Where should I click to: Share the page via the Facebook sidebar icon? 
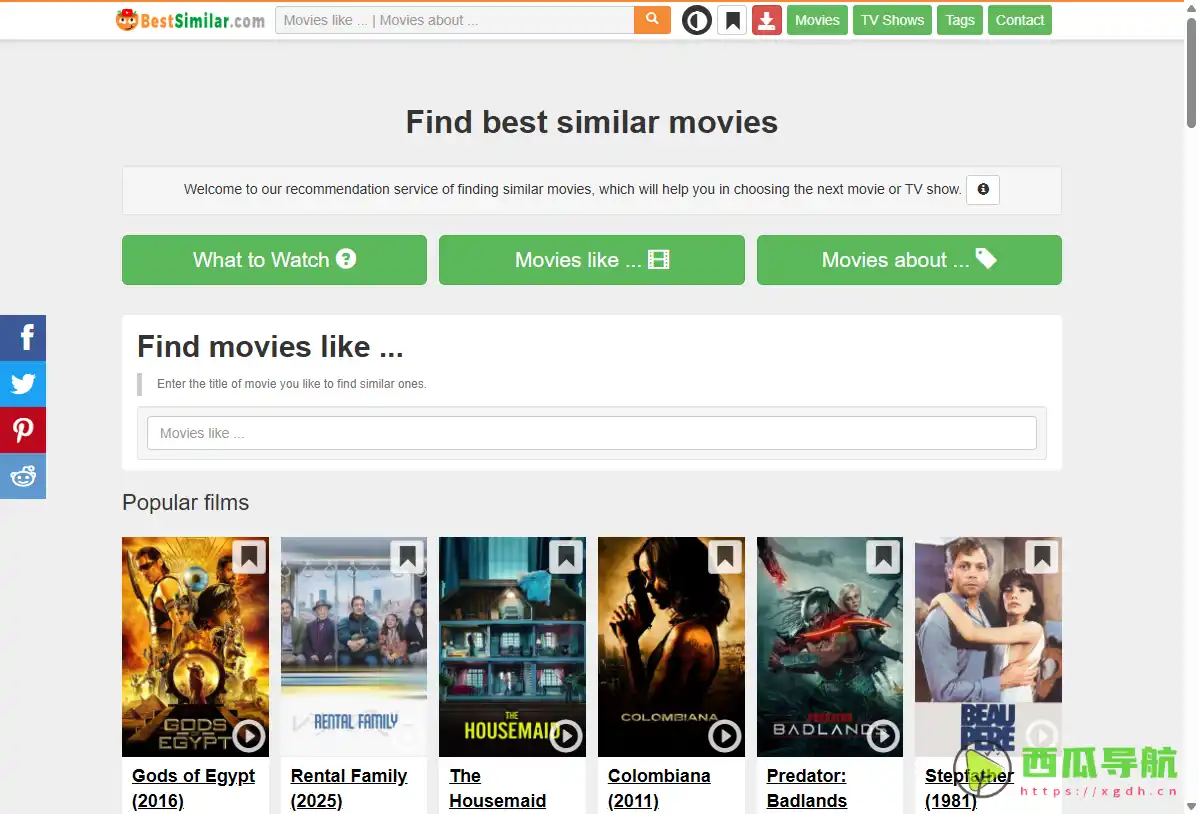tap(22, 338)
